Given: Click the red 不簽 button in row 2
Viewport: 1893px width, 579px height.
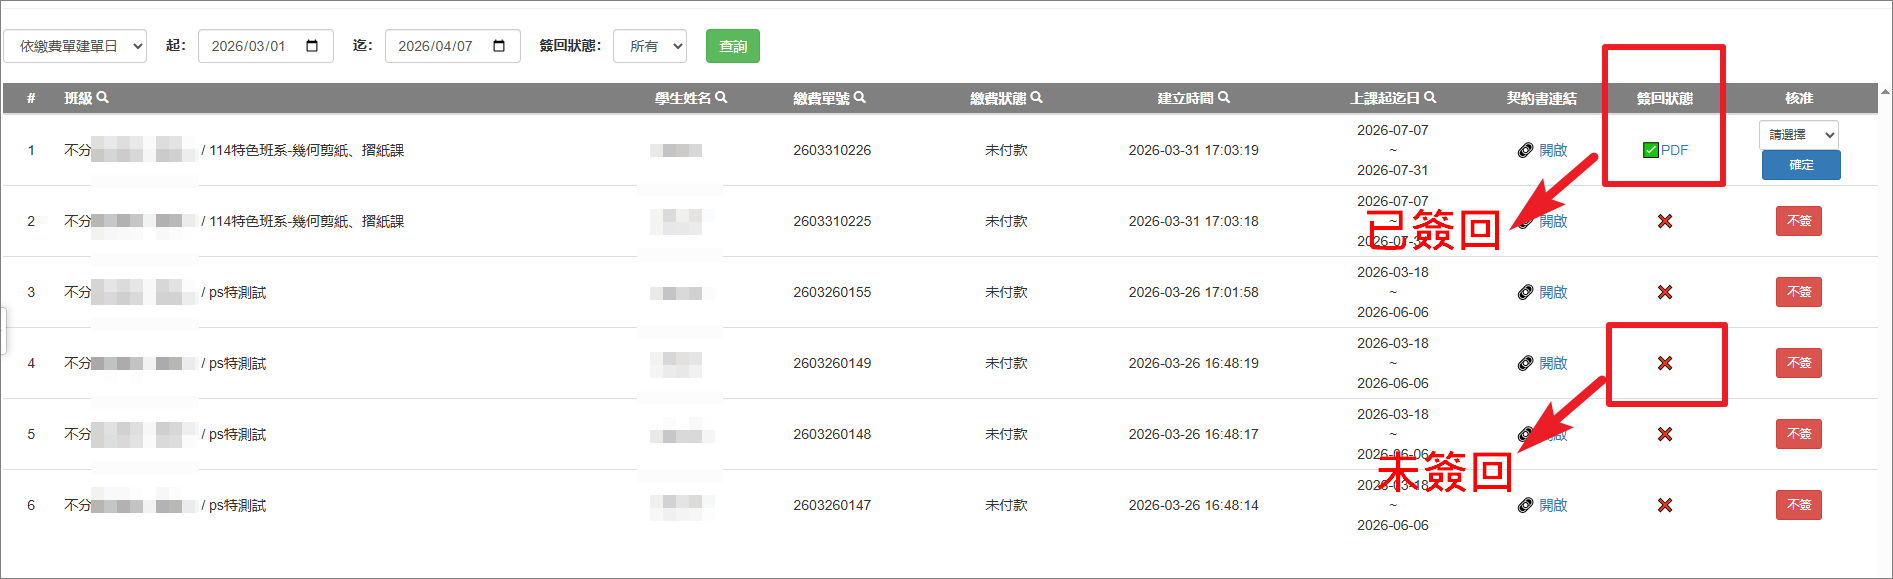Looking at the screenshot, I should 1798,221.
